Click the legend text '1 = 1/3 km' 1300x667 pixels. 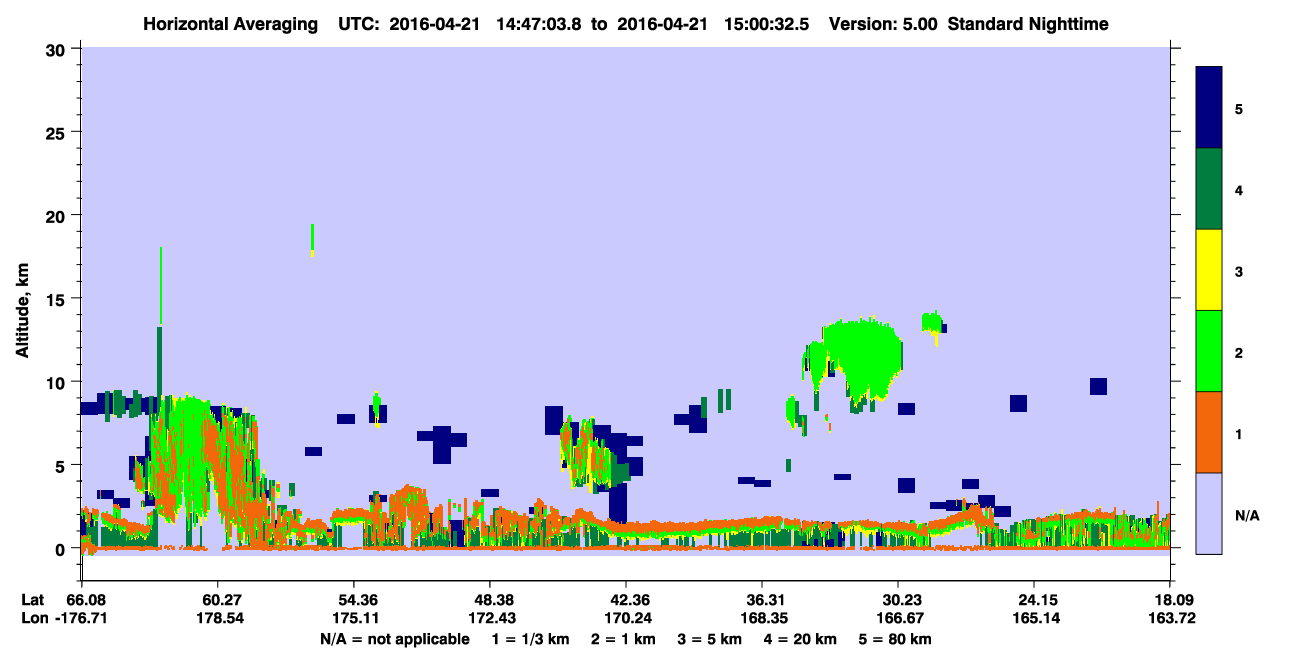[530, 639]
